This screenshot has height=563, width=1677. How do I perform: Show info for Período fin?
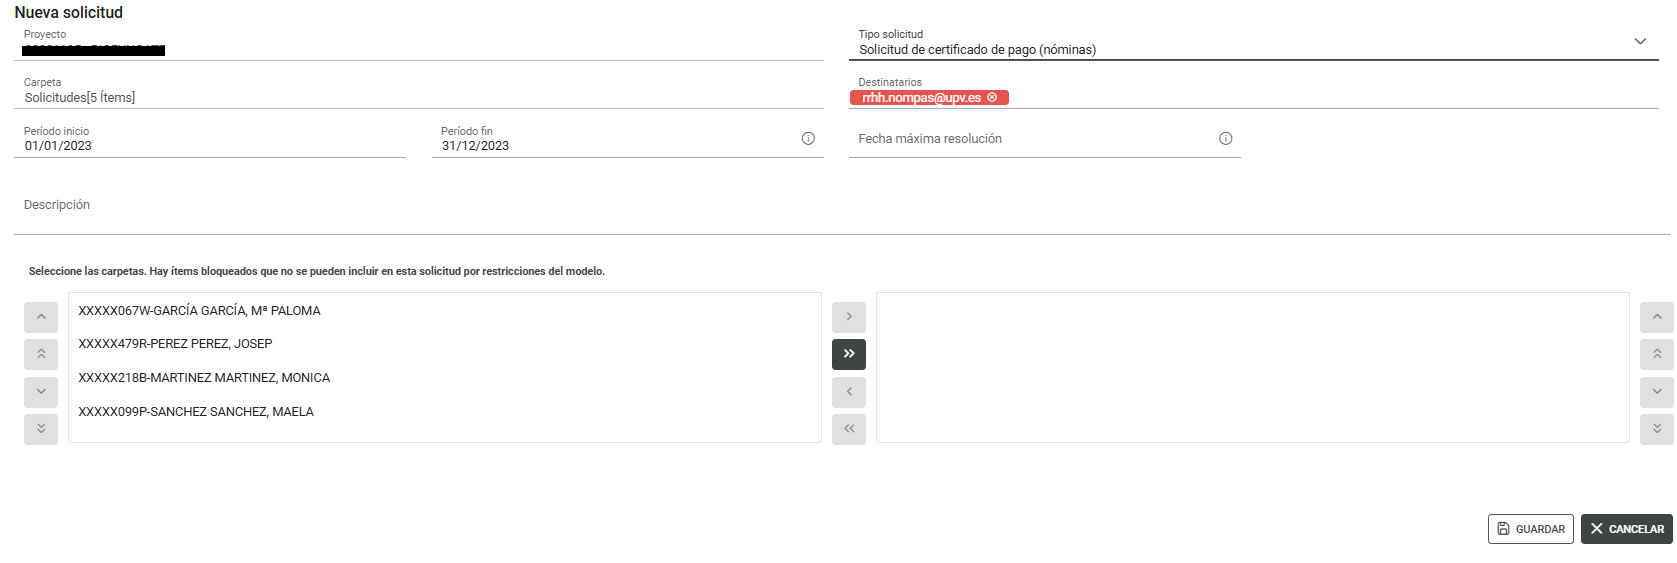tap(808, 139)
